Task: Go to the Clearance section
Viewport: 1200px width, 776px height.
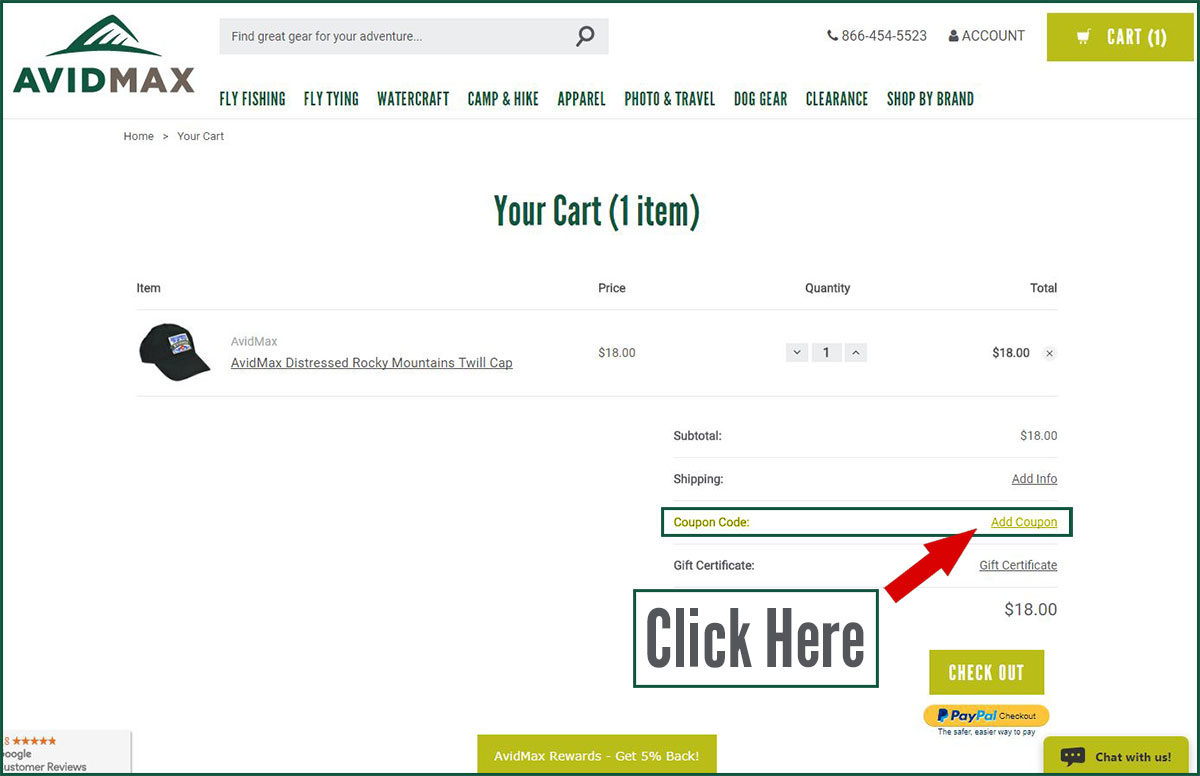Action: (x=836, y=99)
